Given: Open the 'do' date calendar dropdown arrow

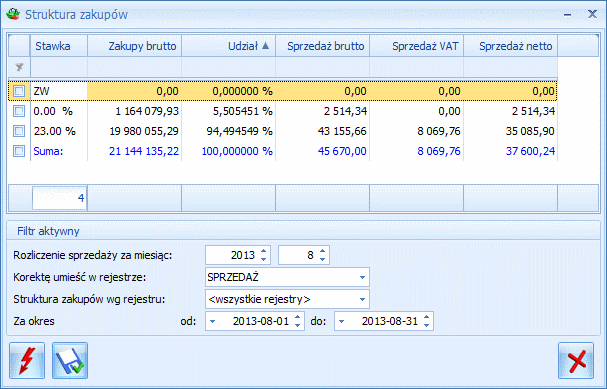Looking at the screenshot, I should [x=341, y=321].
